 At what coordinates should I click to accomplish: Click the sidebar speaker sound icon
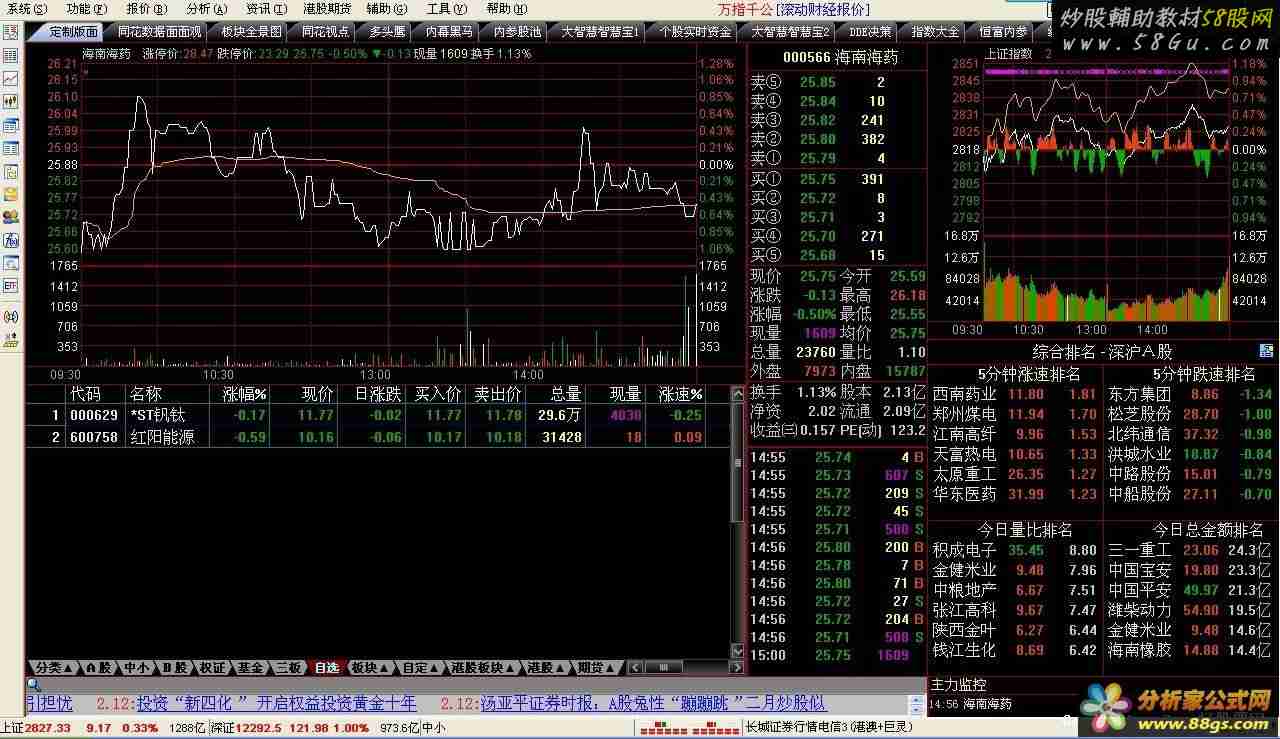(x=11, y=318)
